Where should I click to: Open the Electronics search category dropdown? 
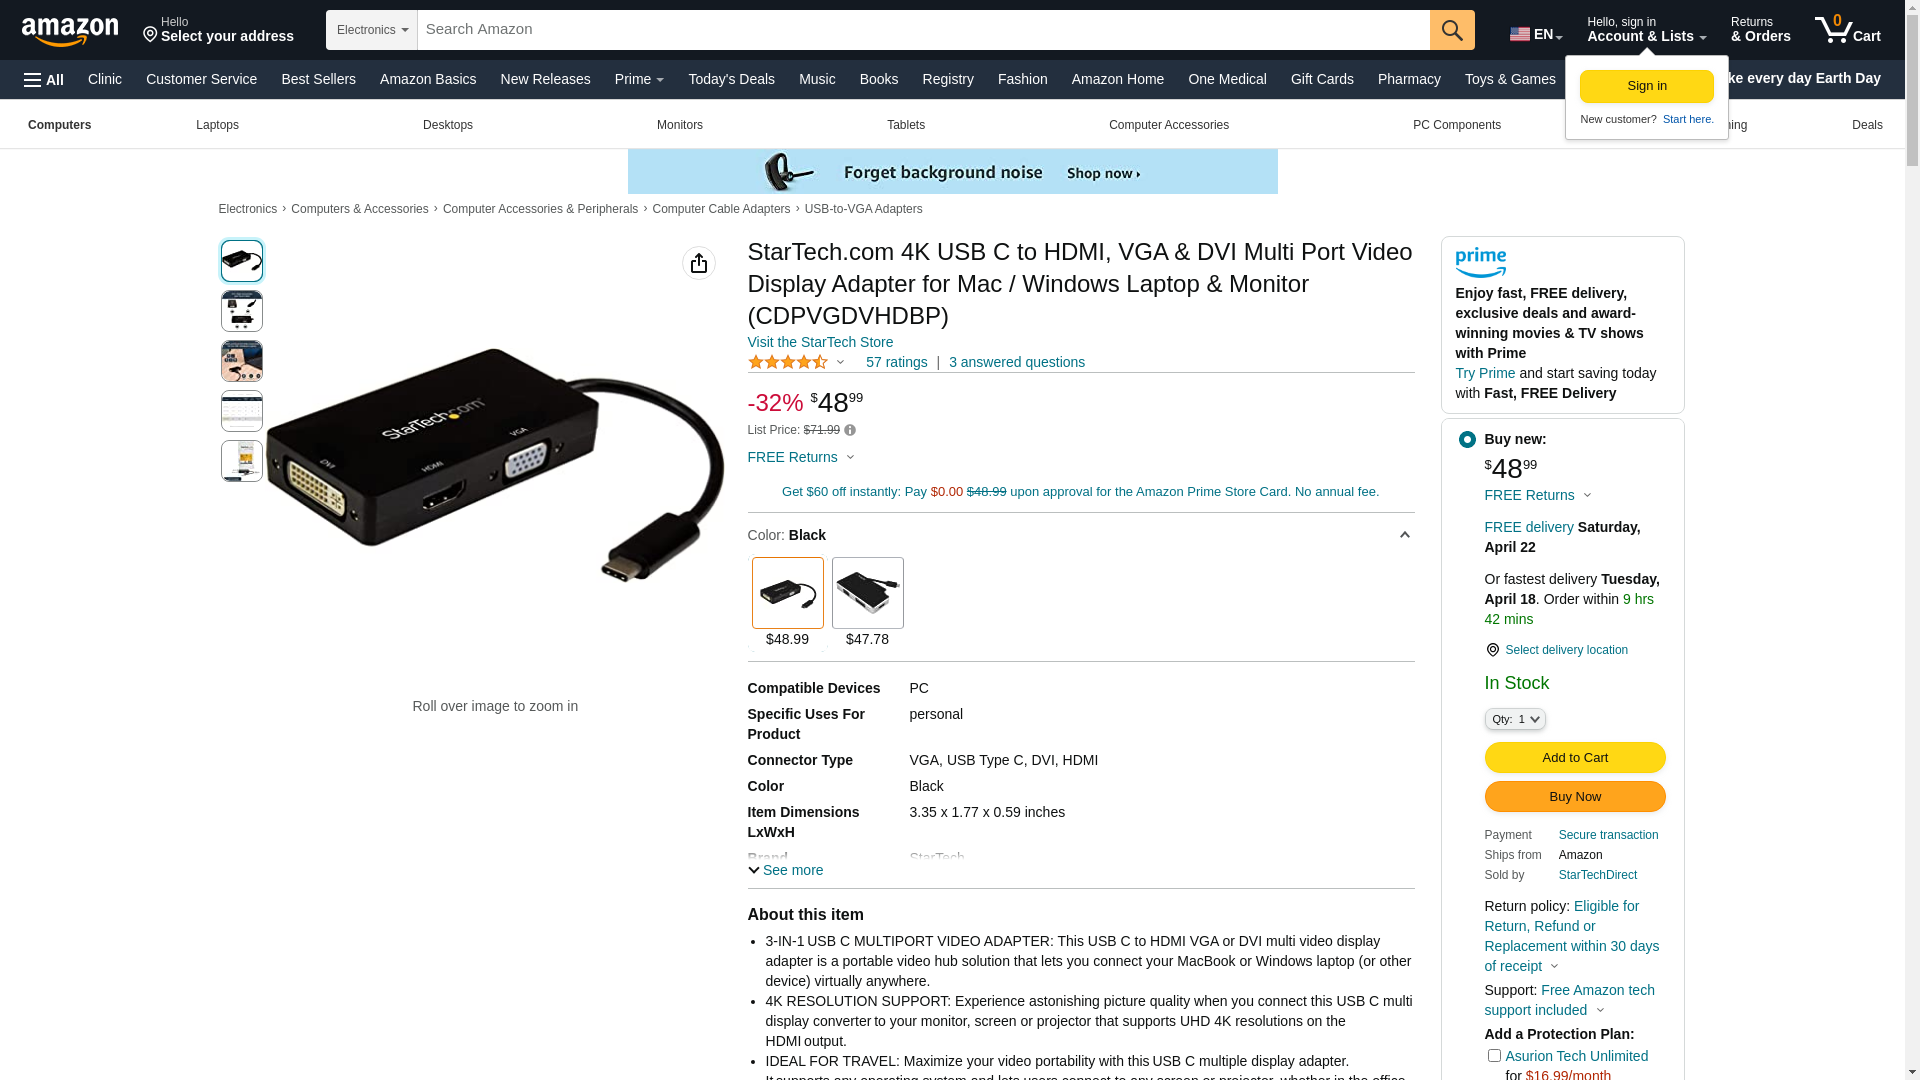[372, 30]
